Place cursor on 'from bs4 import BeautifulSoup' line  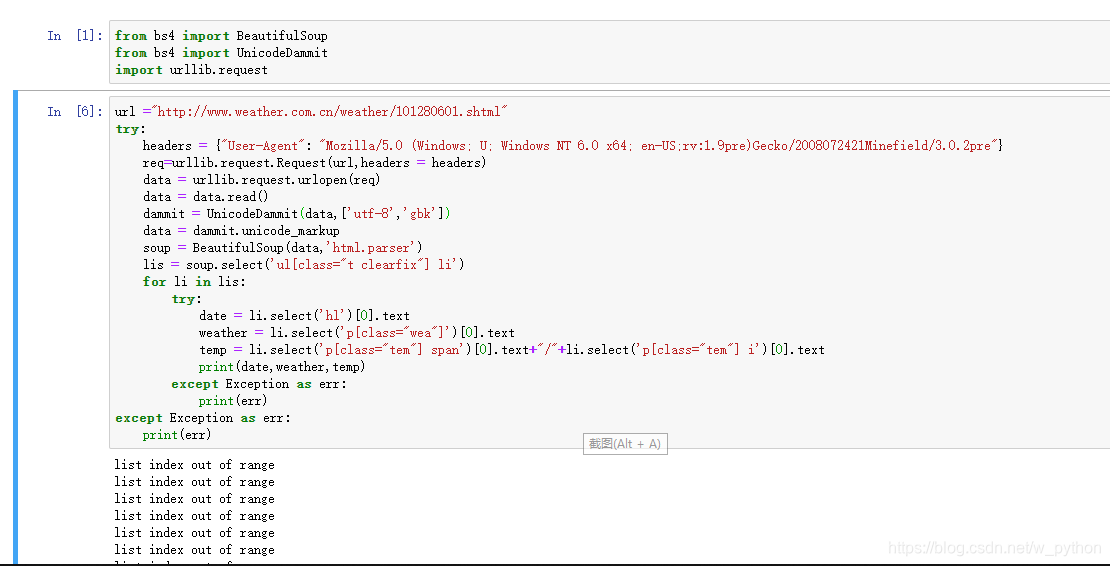pos(221,35)
